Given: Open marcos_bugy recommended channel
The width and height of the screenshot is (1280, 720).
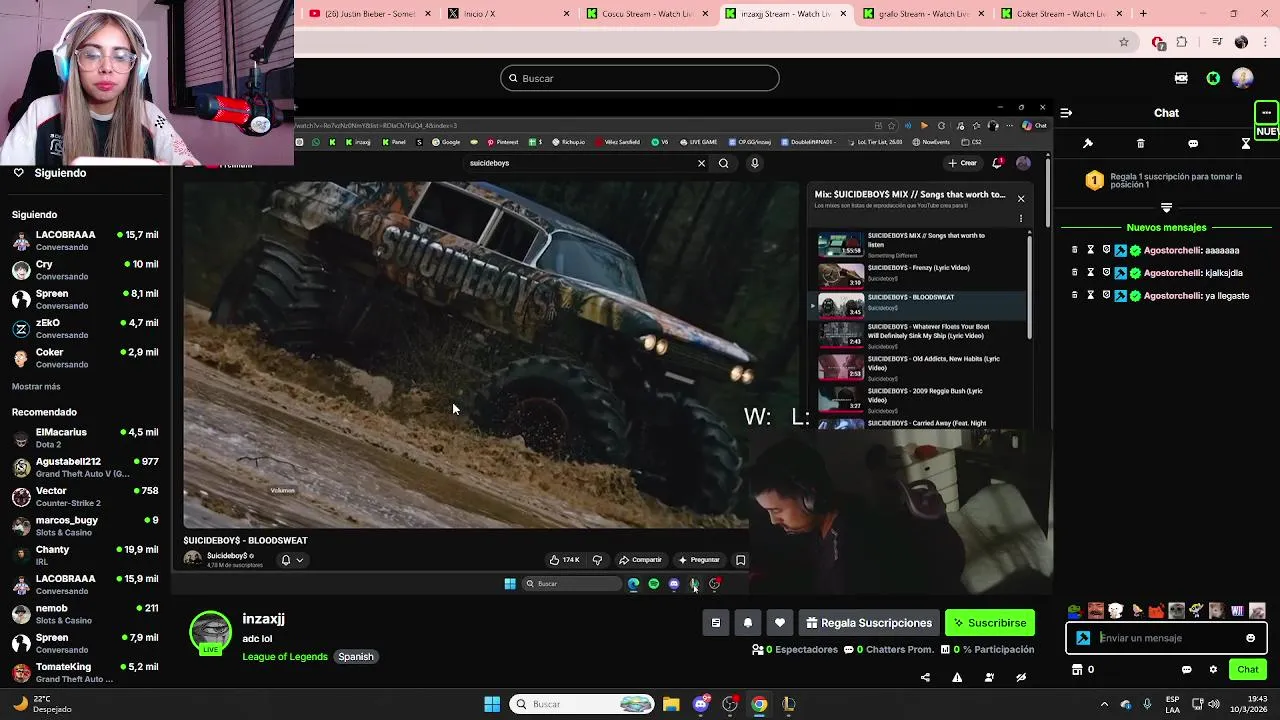Looking at the screenshot, I should pos(85,526).
